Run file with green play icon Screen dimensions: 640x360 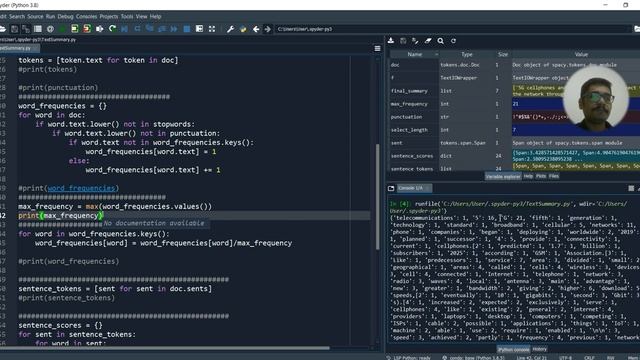(x=62, y=29)
